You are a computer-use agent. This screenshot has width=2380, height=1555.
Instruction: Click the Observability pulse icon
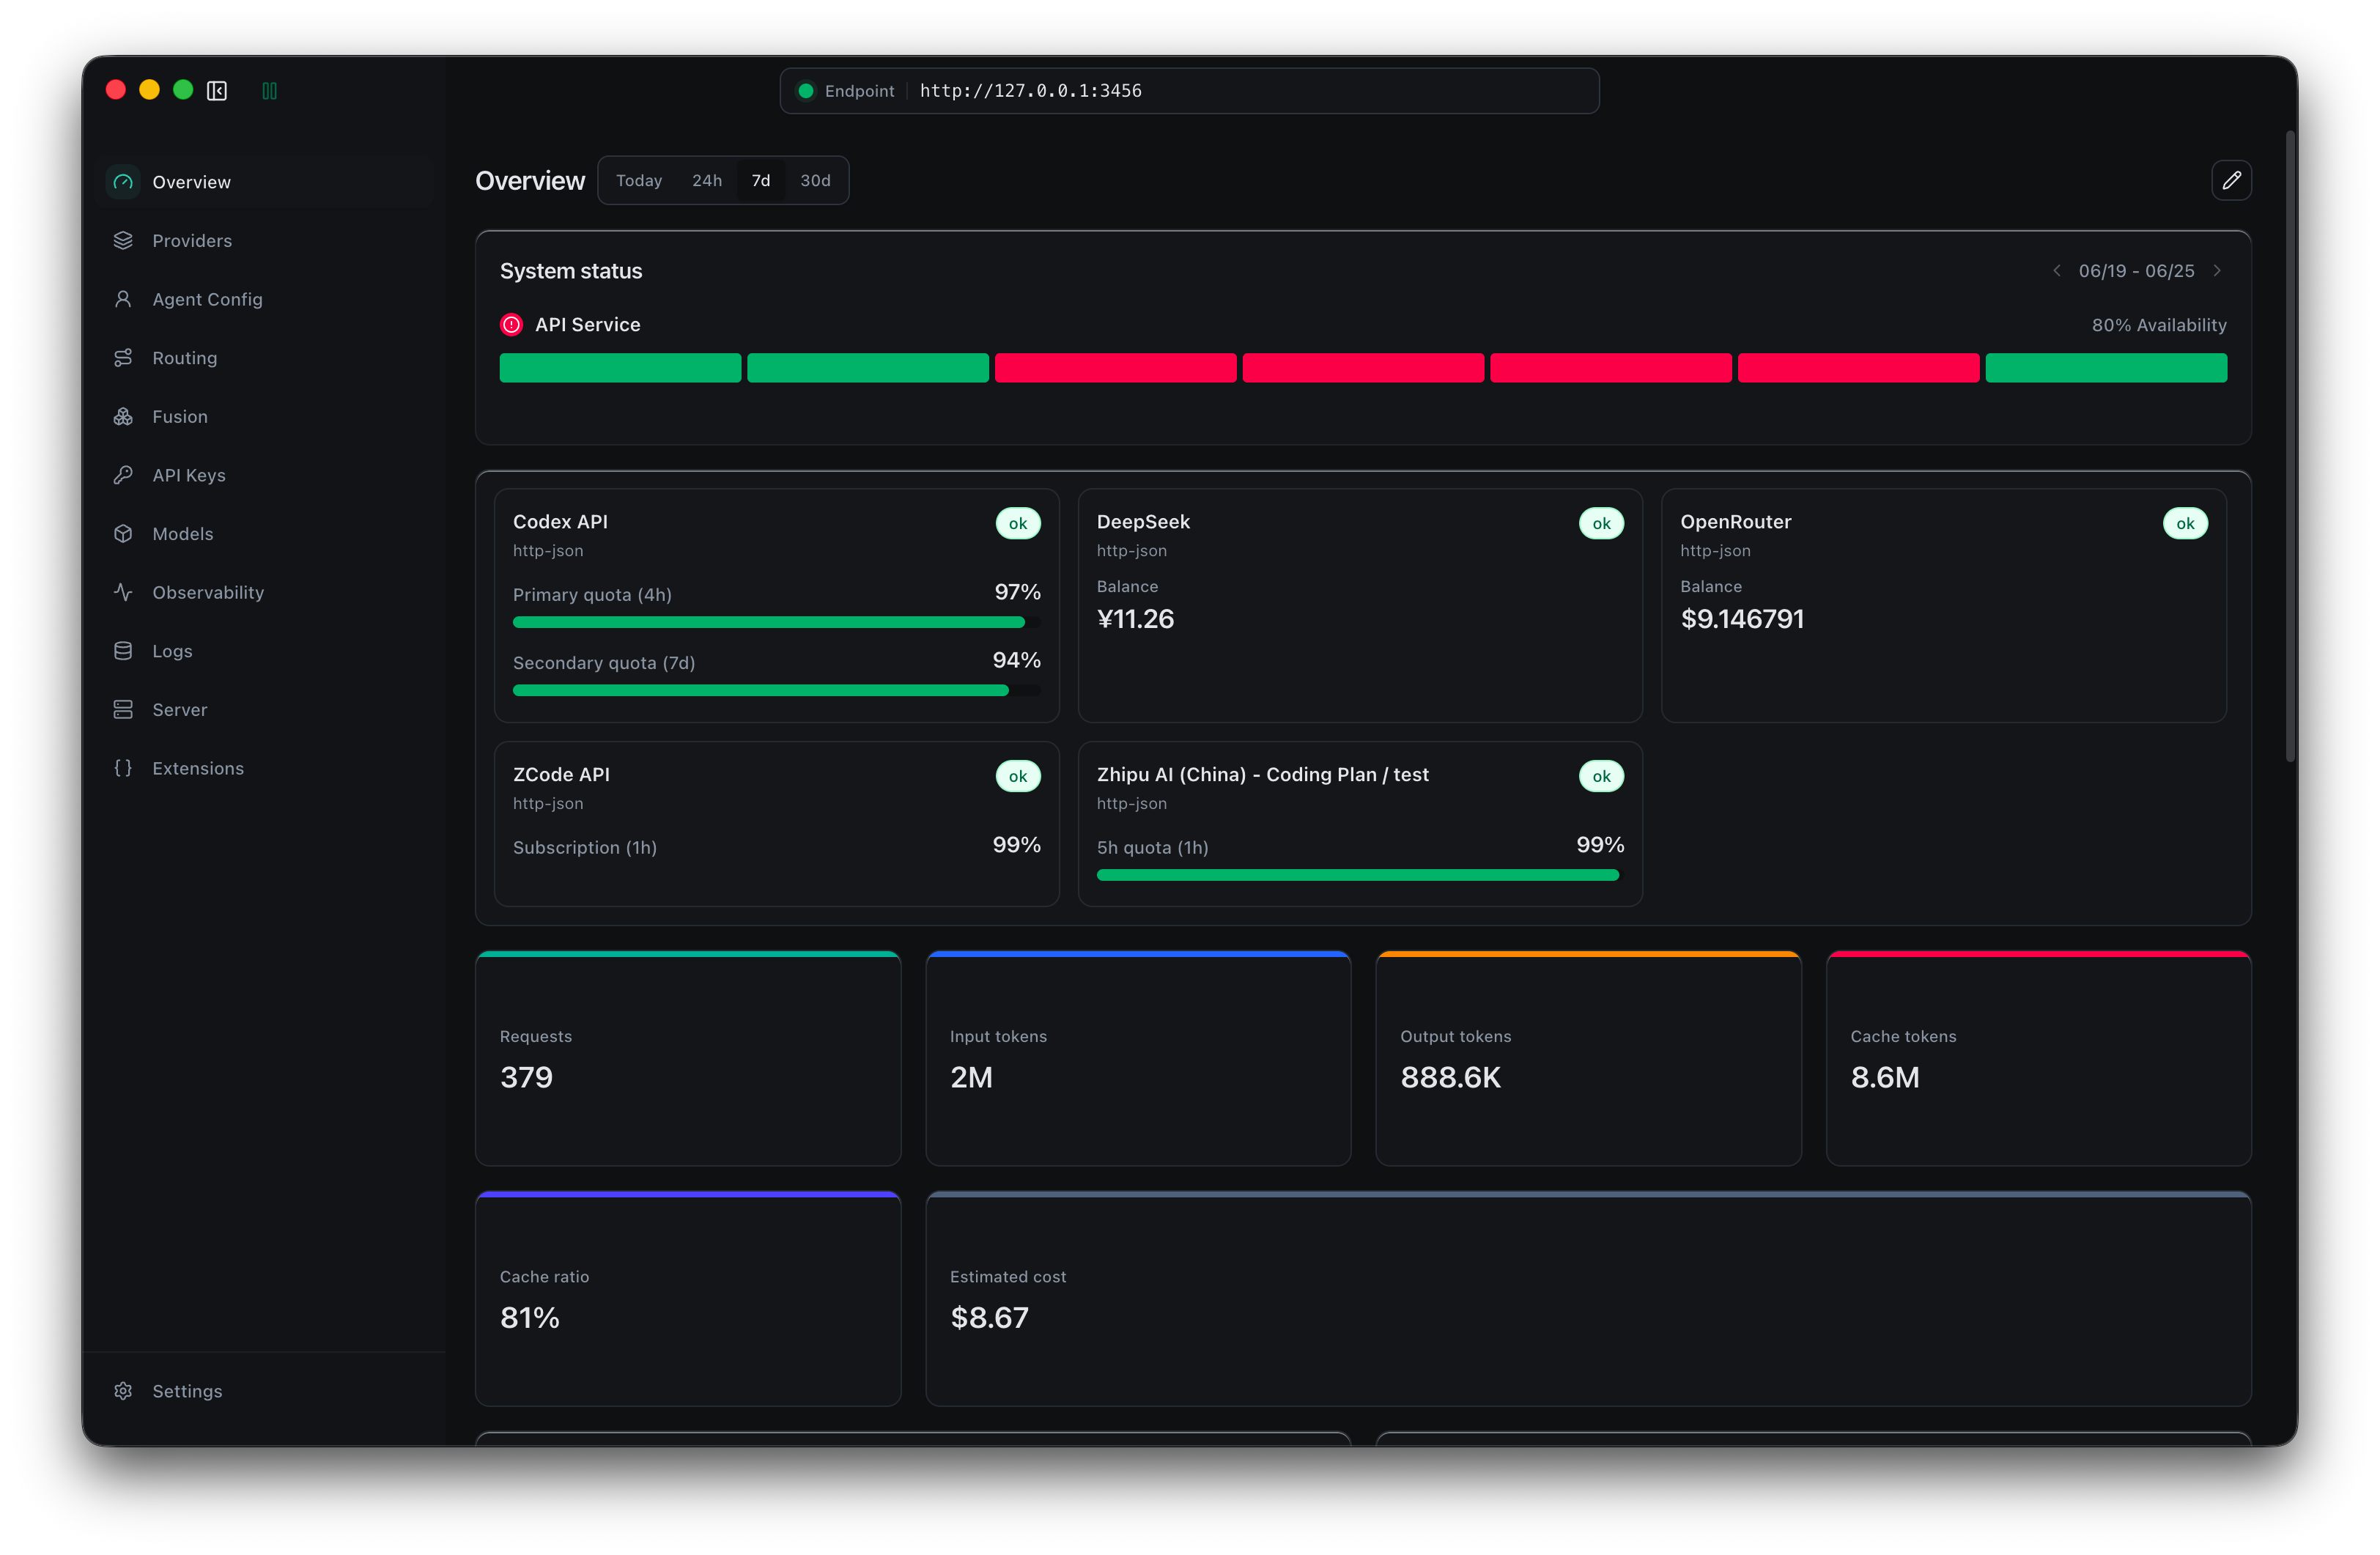coord(123,592)
